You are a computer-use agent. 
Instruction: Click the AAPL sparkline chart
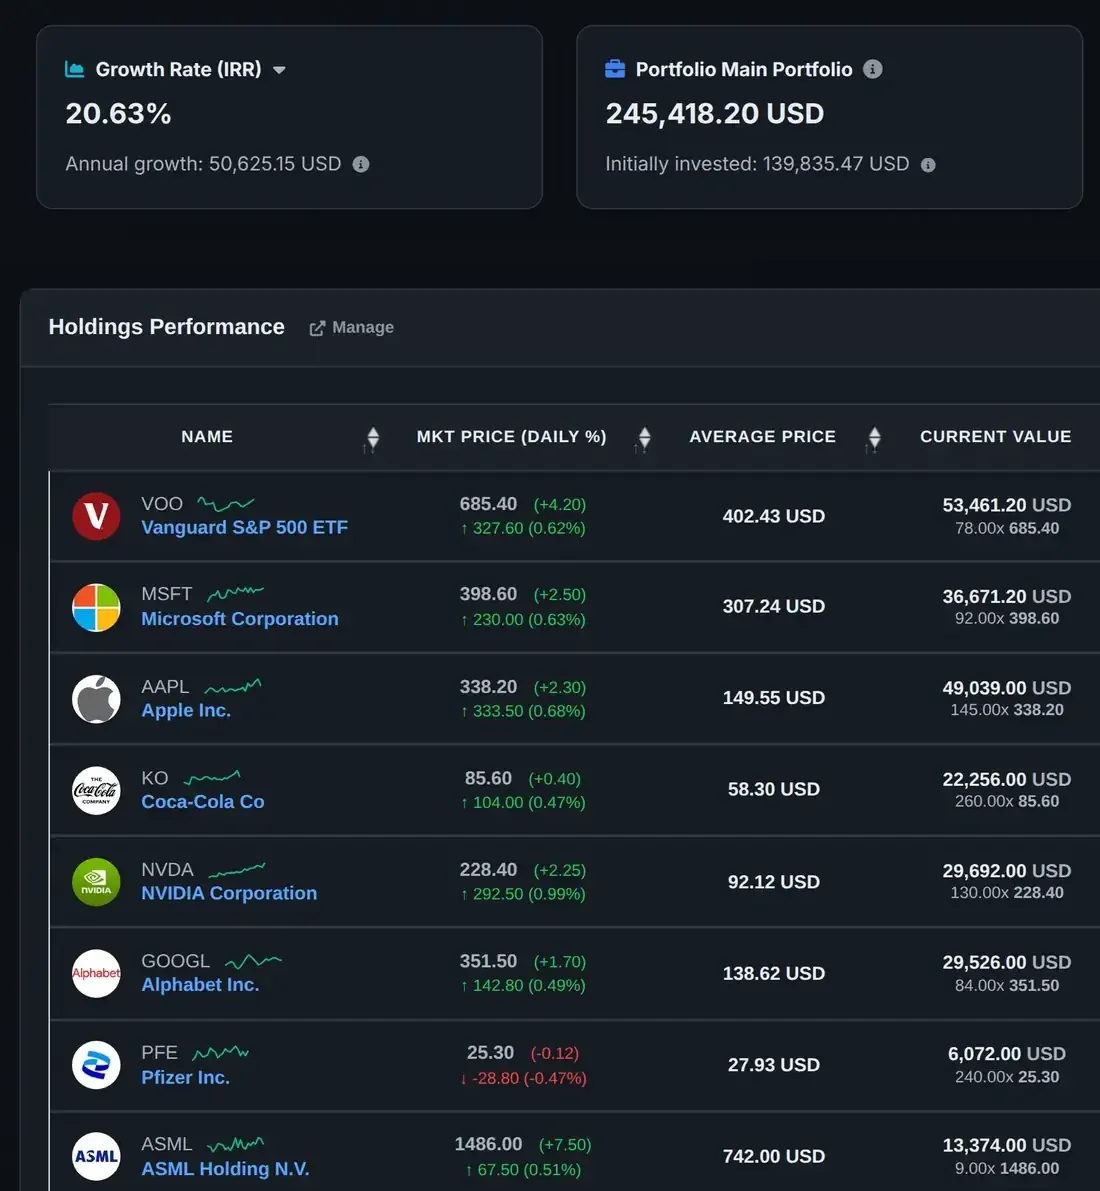(233, 686)
